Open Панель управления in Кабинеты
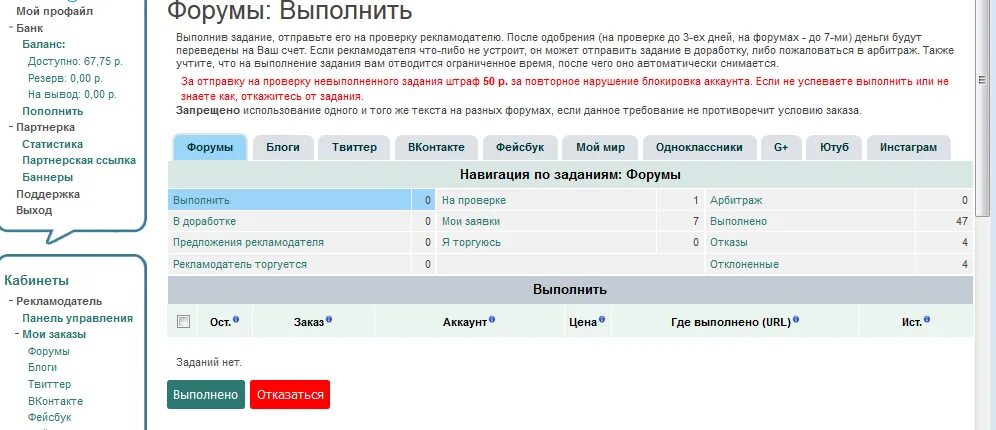The image size is (996, 430). coord(77,318)
